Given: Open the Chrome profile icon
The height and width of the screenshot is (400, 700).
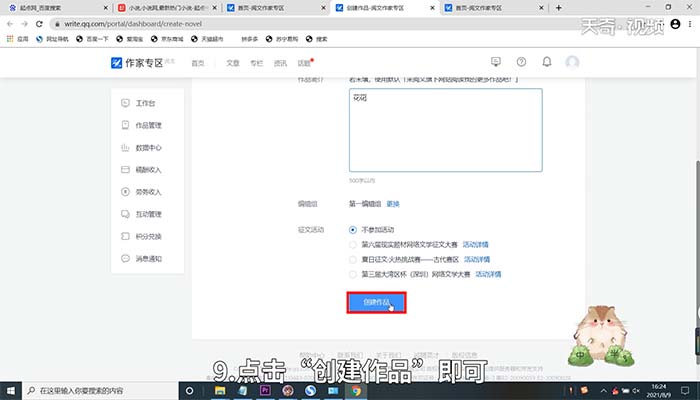Looking at the screenshot, I should point(675,24).
